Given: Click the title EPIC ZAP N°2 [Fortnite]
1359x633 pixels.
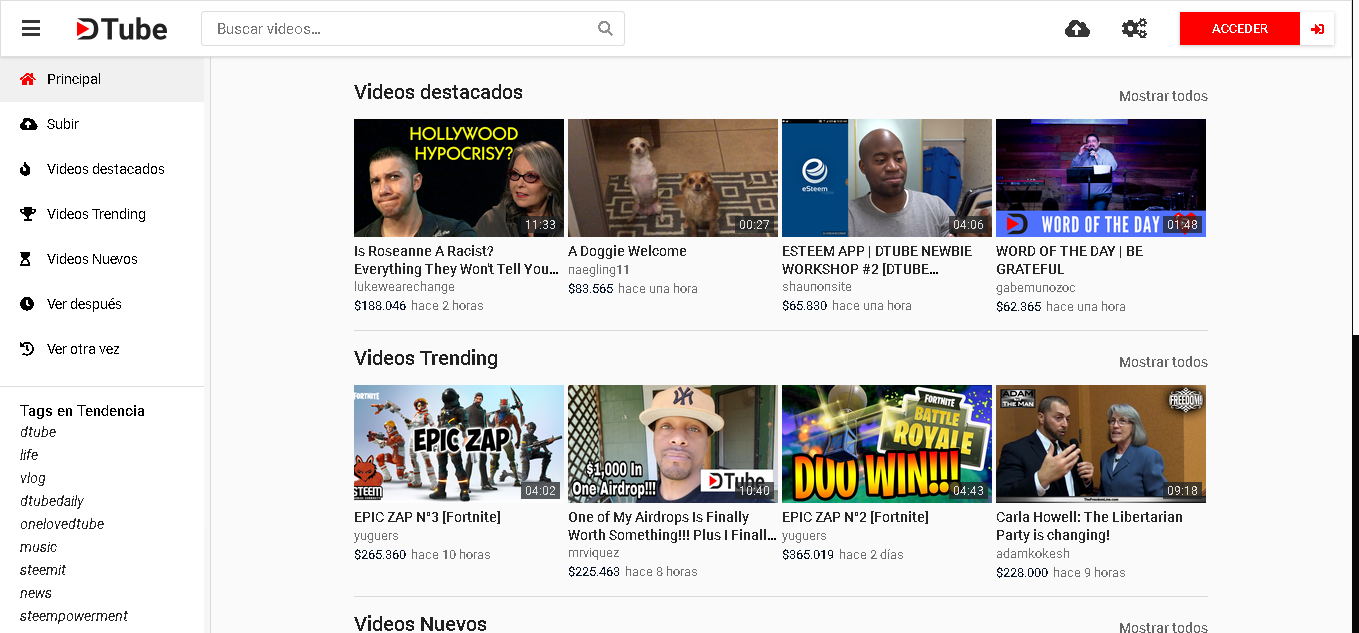Looking at the screenshot, I should pos(855,517).
